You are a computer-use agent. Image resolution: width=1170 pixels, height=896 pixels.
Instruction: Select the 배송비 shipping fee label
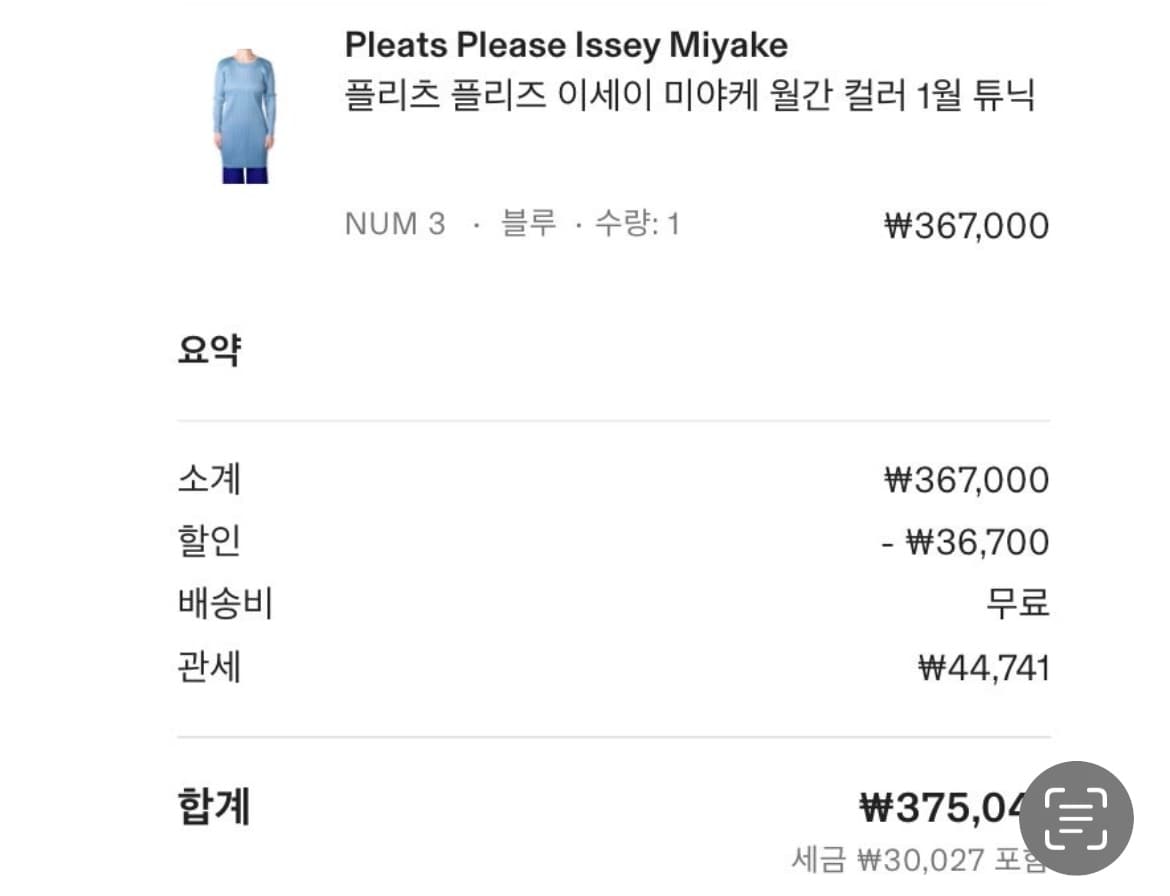click(225, 603)
